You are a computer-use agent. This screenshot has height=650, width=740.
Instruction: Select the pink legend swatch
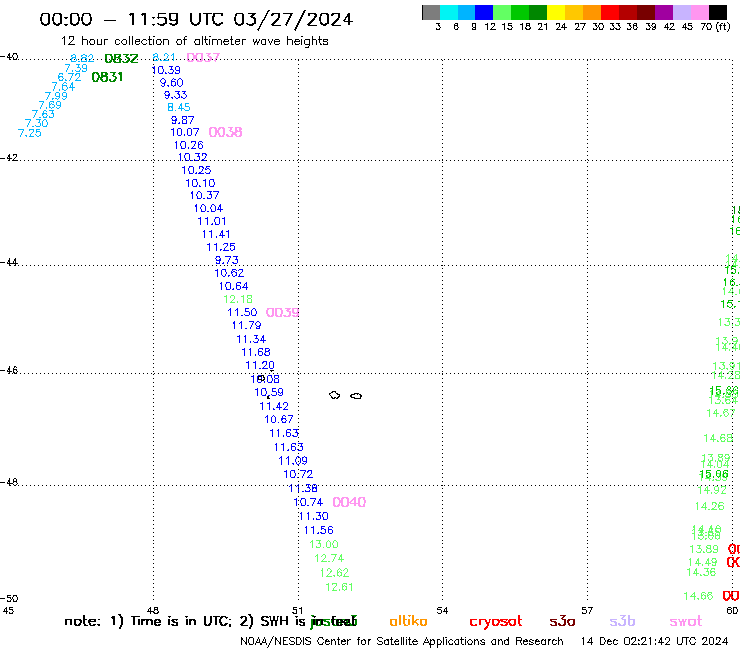click(x=699, y=13)
